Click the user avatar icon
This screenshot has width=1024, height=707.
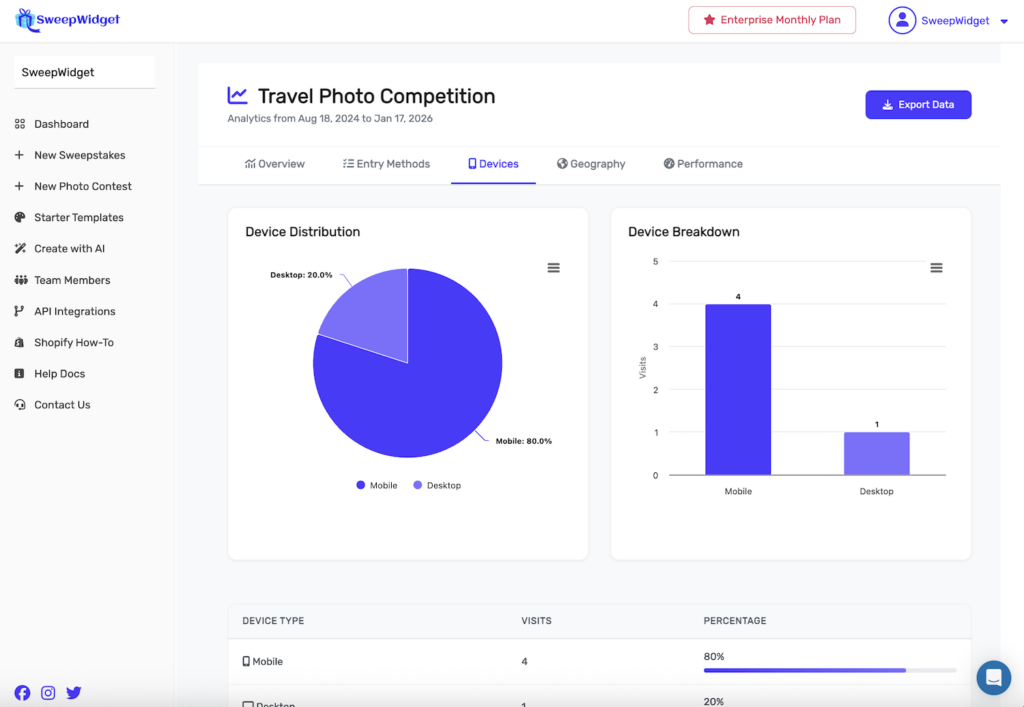(x=902, y=21)
